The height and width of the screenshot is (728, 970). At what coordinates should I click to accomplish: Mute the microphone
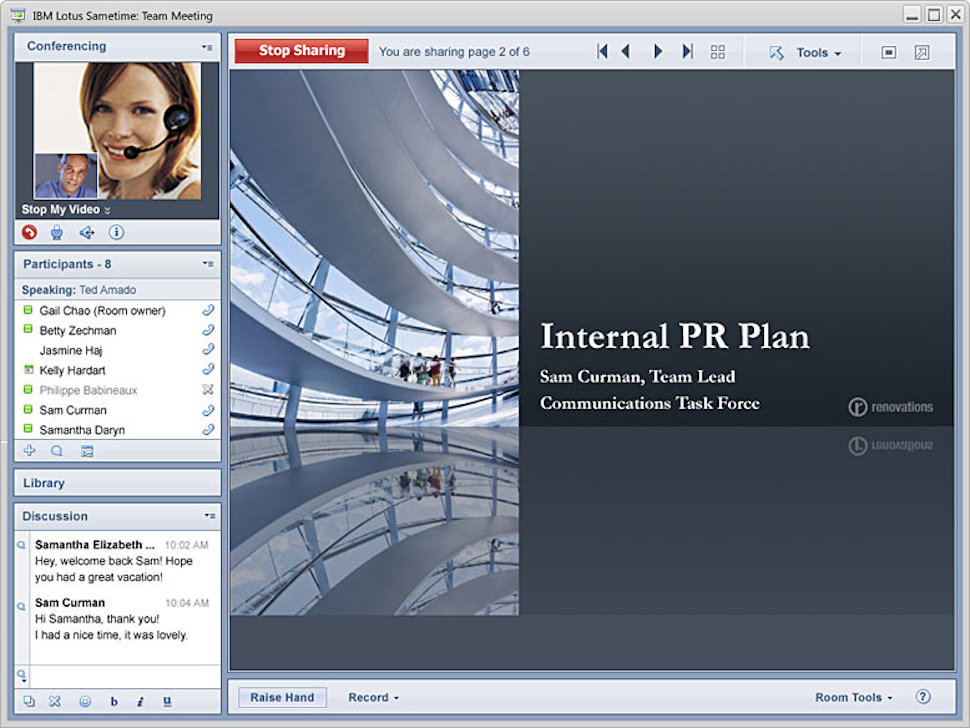[x=57, y=233]
